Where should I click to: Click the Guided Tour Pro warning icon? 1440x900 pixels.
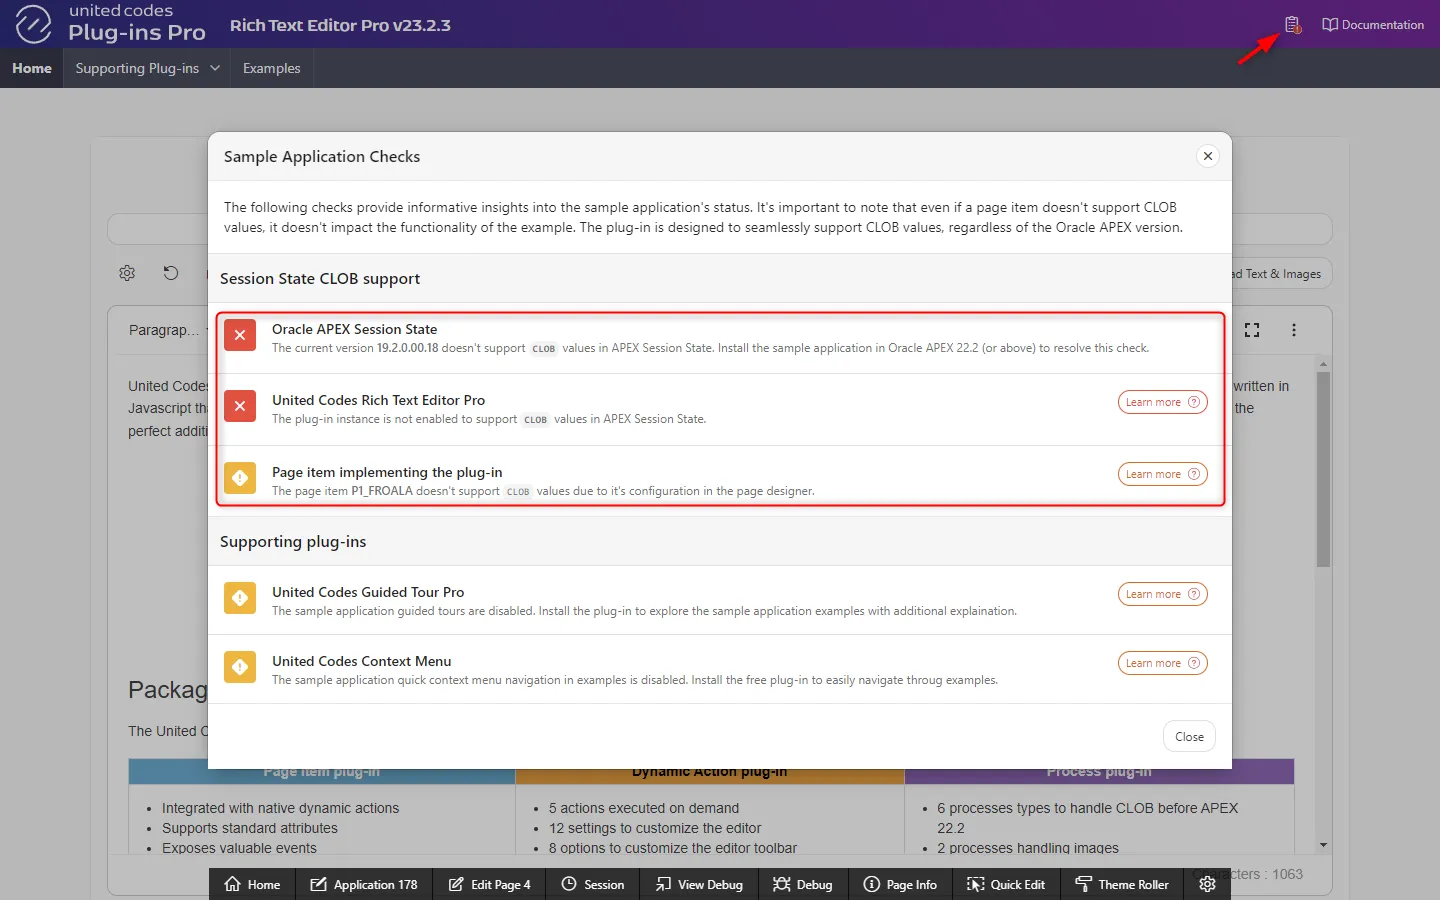[240, 599]
